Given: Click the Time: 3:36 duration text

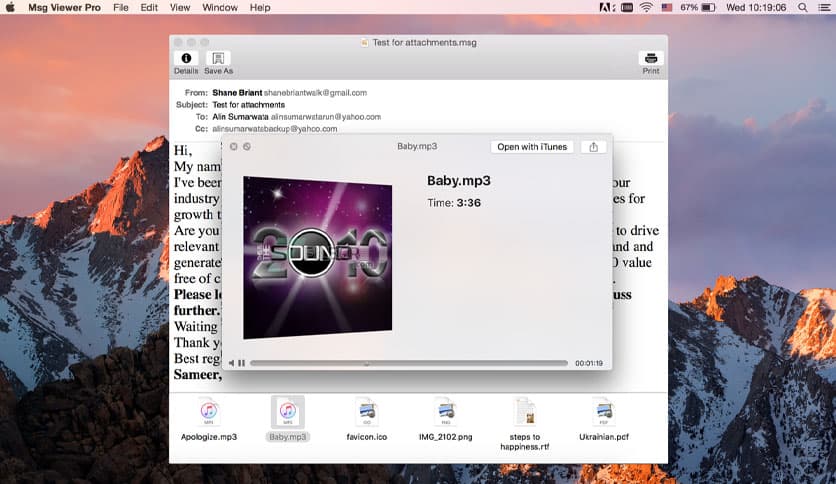Looking at the screenshot, I should pos(454,203).
